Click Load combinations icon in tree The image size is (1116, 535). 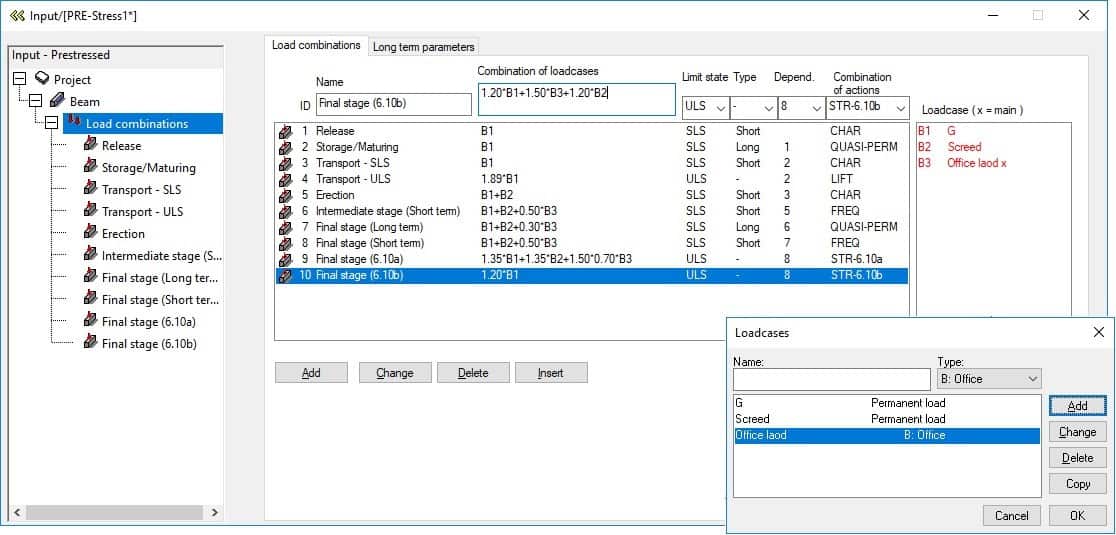point(73,122)
